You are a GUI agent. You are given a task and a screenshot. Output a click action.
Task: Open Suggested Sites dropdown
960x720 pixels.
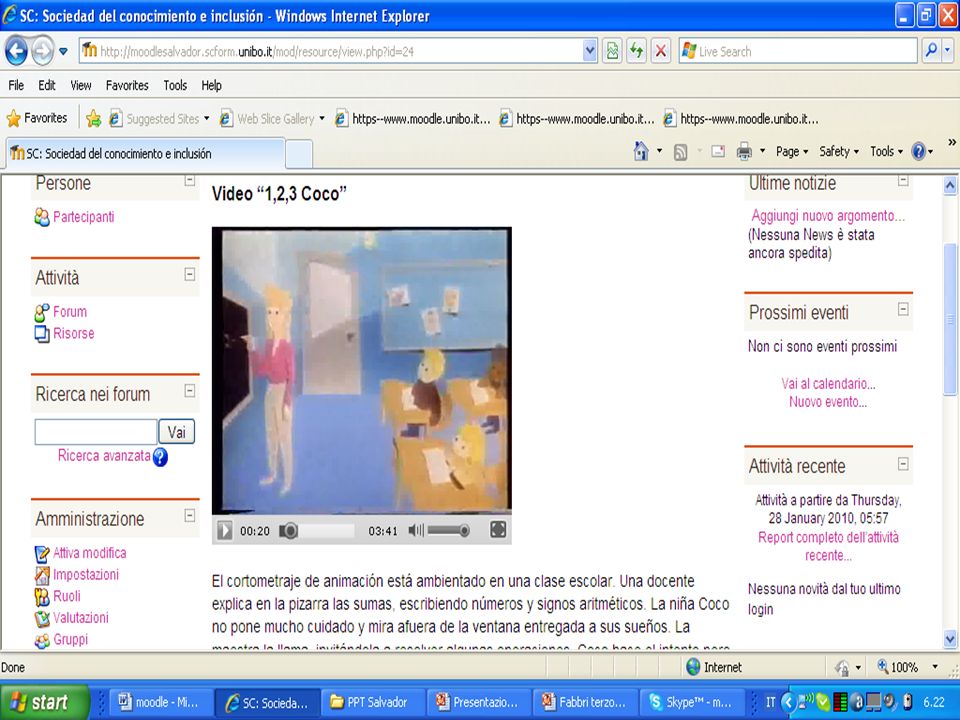[159, 119]
